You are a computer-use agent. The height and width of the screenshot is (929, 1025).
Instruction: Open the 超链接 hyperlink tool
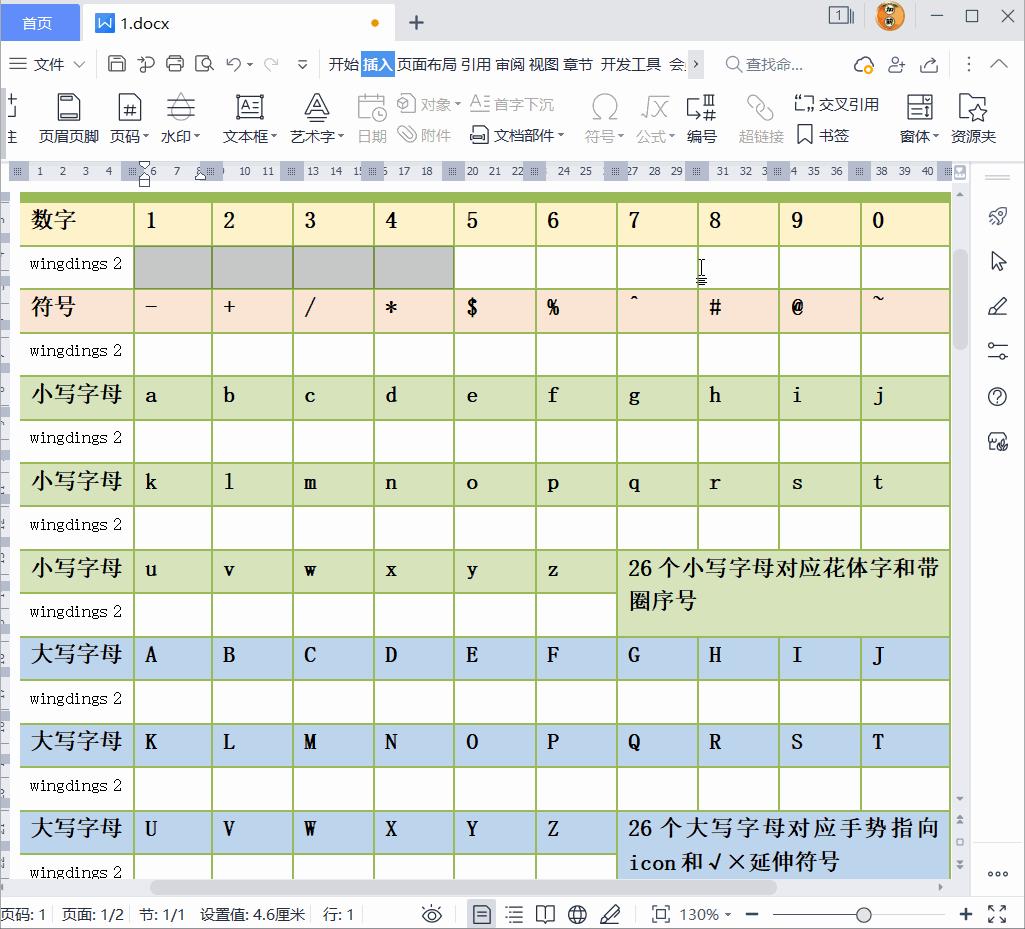(x=760, y=118)
